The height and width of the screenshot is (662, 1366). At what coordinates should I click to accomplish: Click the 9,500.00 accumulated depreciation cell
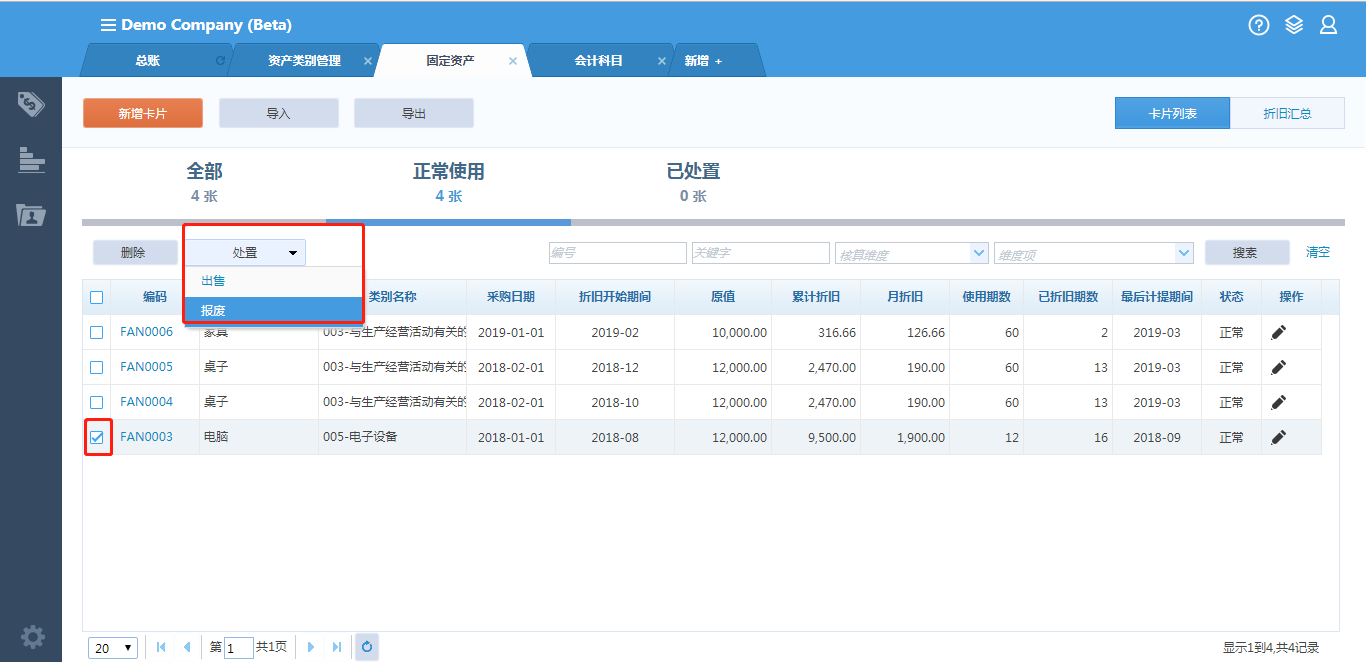[x=815, y=437]
